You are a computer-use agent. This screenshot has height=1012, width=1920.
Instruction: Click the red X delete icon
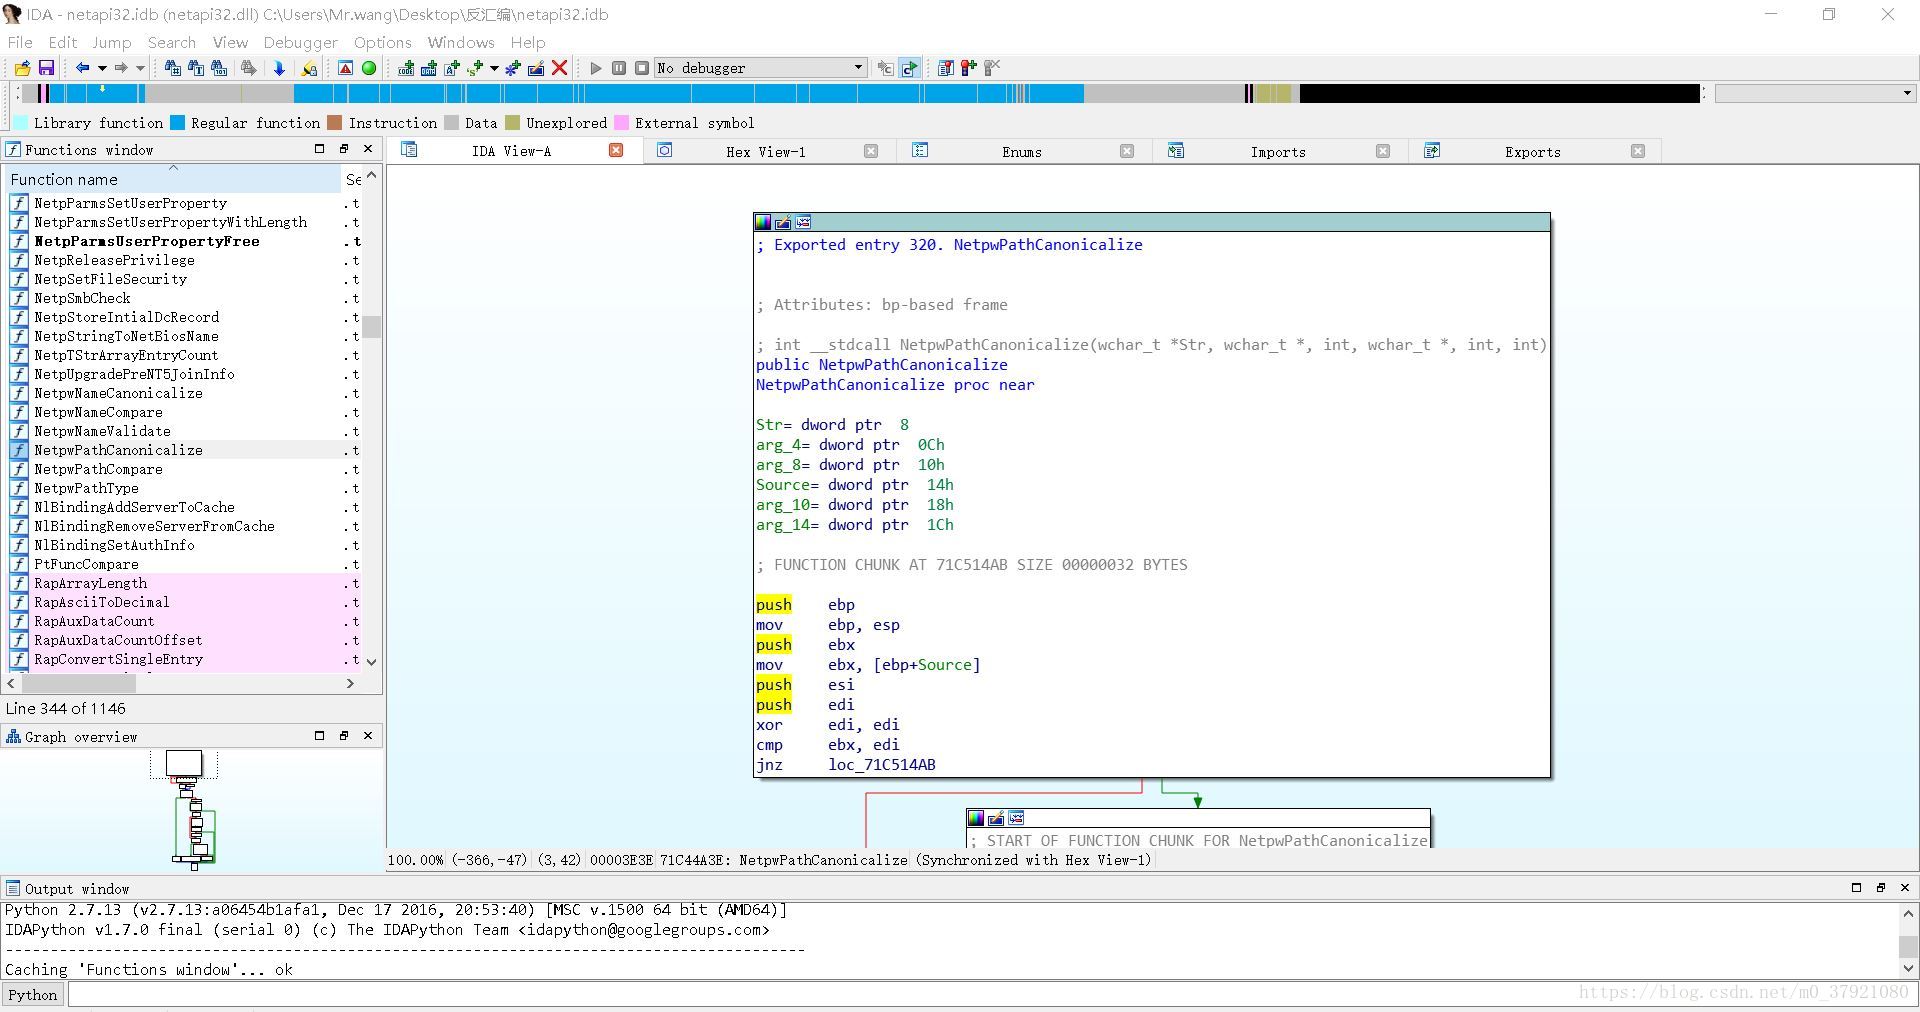tap(560, 68)
